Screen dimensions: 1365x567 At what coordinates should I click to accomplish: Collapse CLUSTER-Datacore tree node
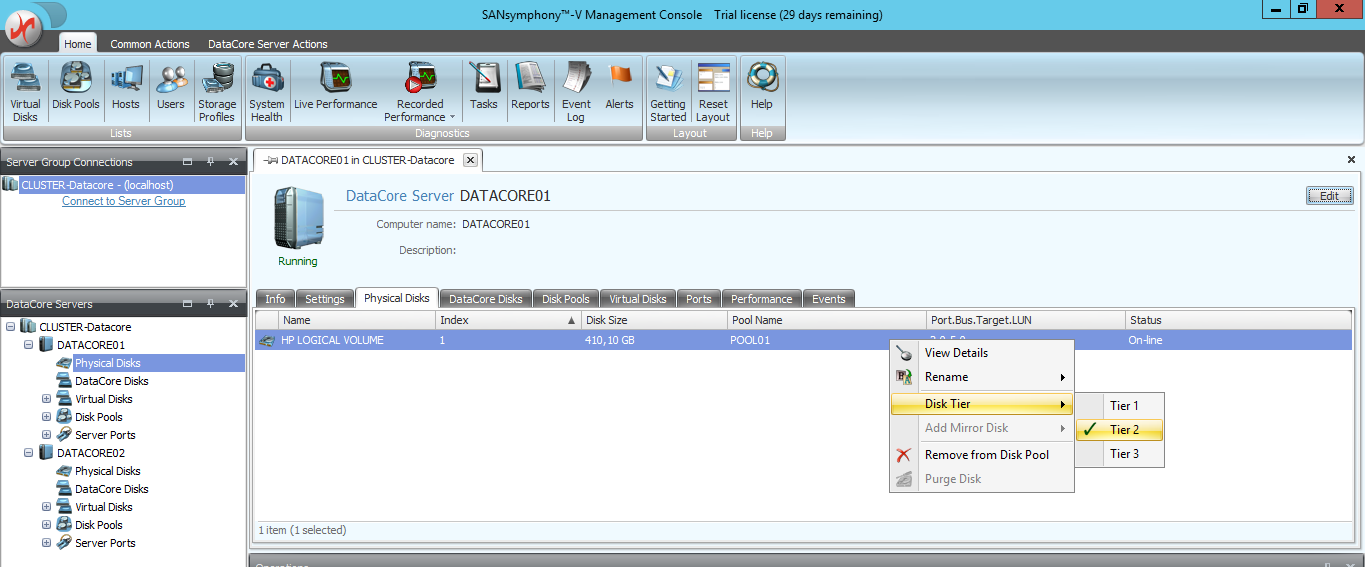[11, 327]
